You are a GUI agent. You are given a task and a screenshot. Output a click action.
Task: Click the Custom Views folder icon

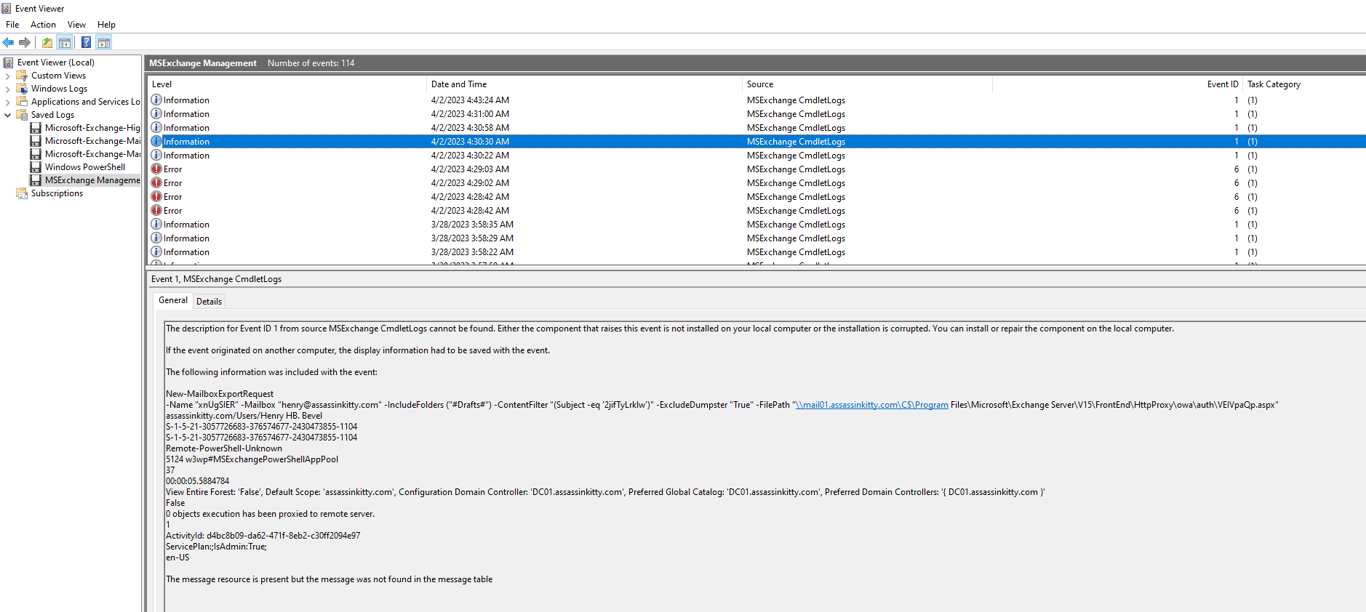click(22, 75)
